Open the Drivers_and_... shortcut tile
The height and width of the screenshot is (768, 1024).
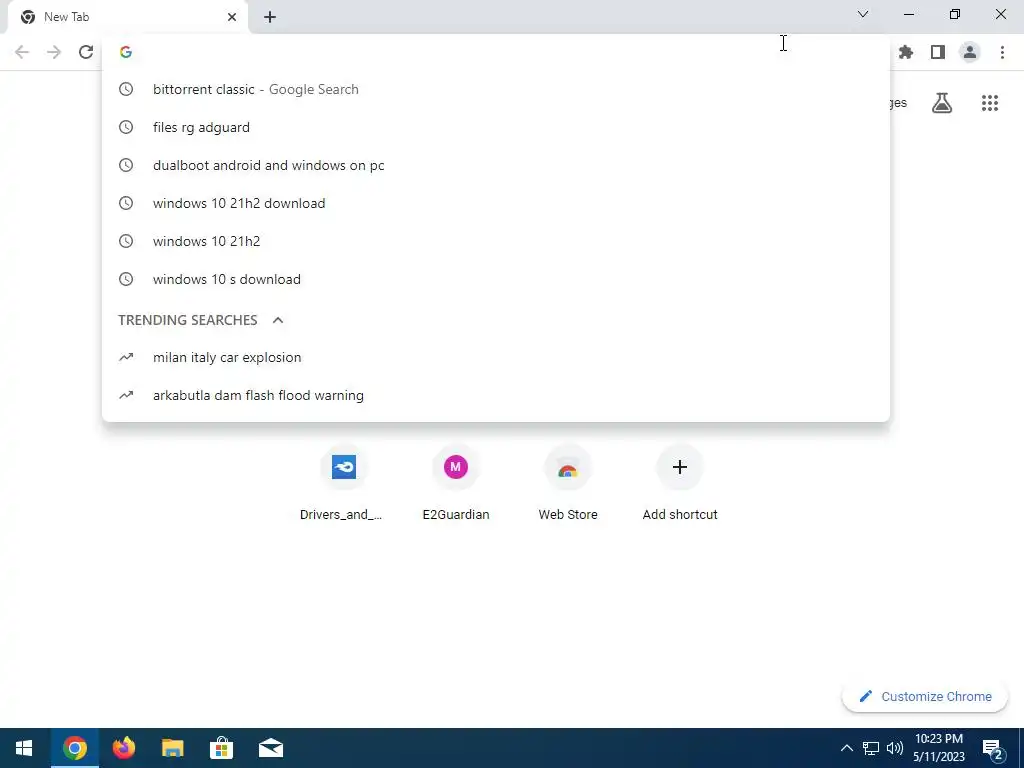344,483
